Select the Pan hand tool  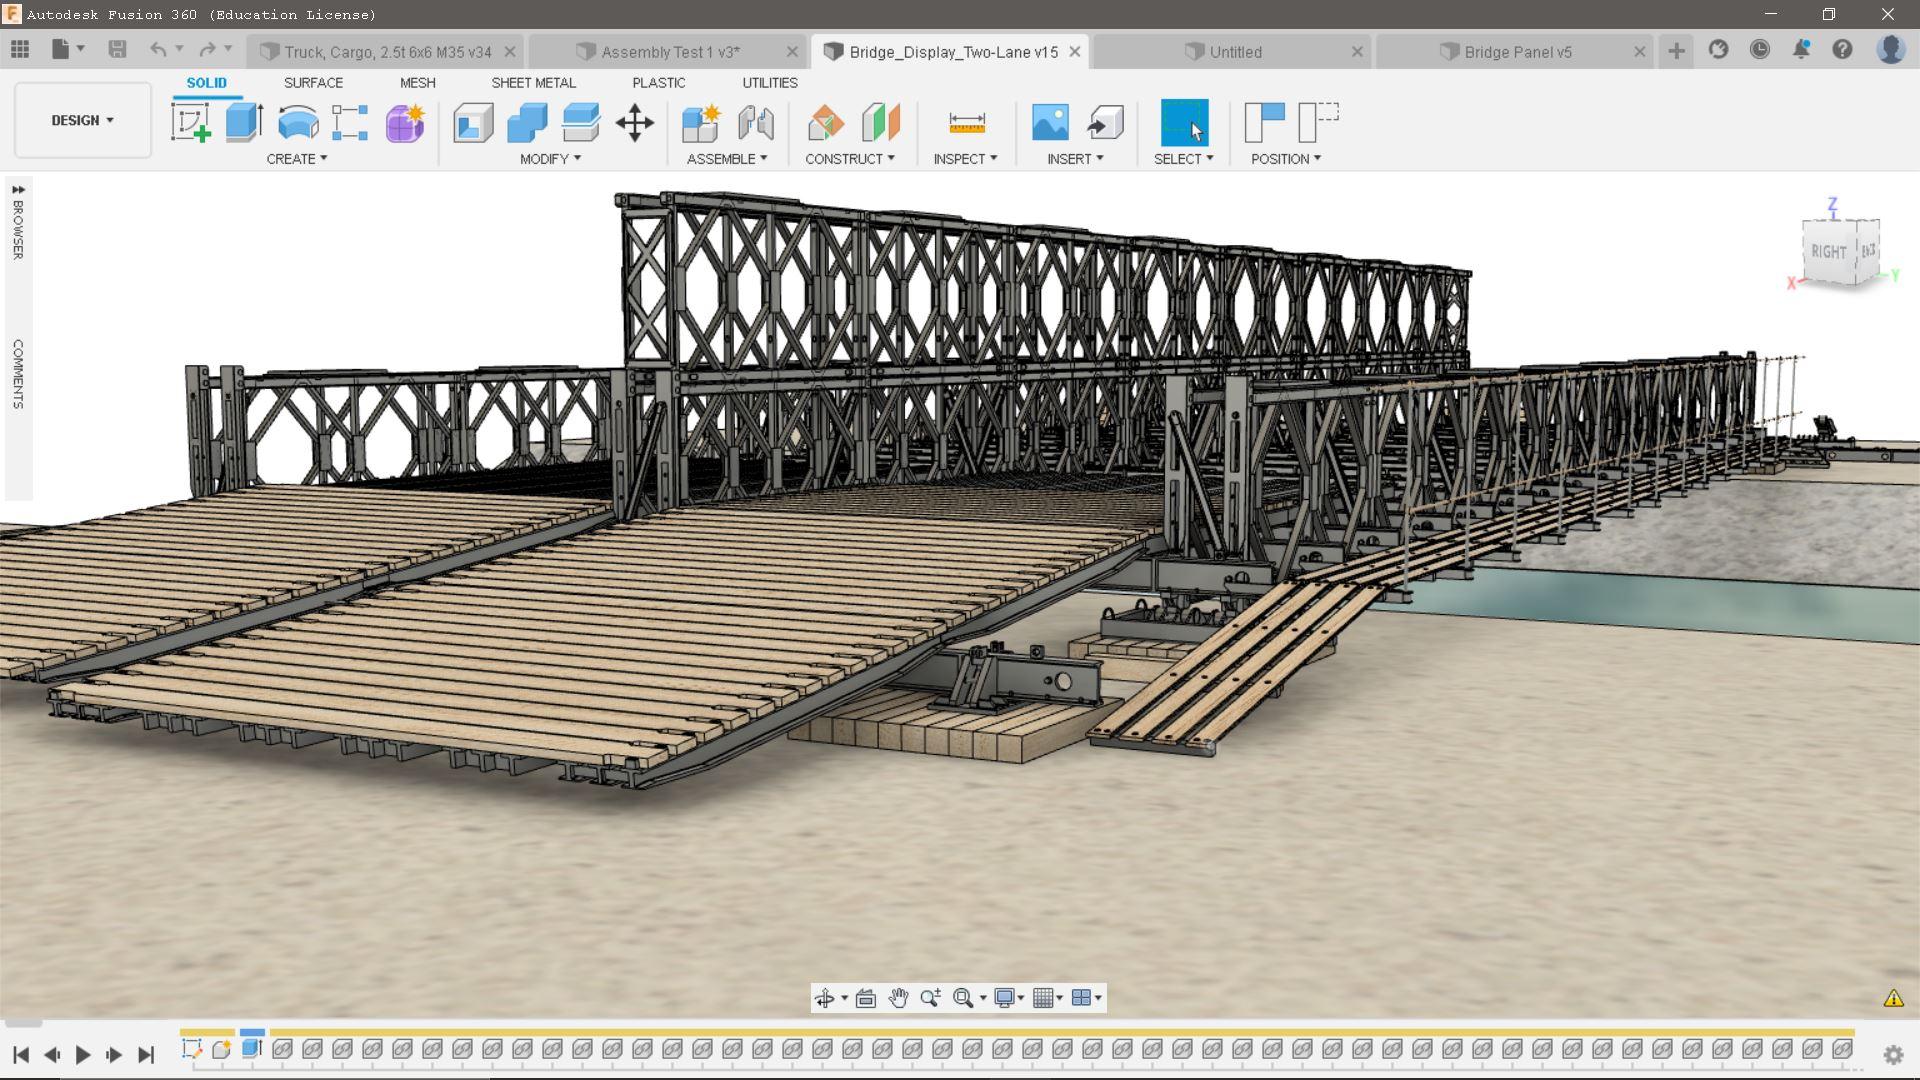pyautogui.click(x=898, y=998)
